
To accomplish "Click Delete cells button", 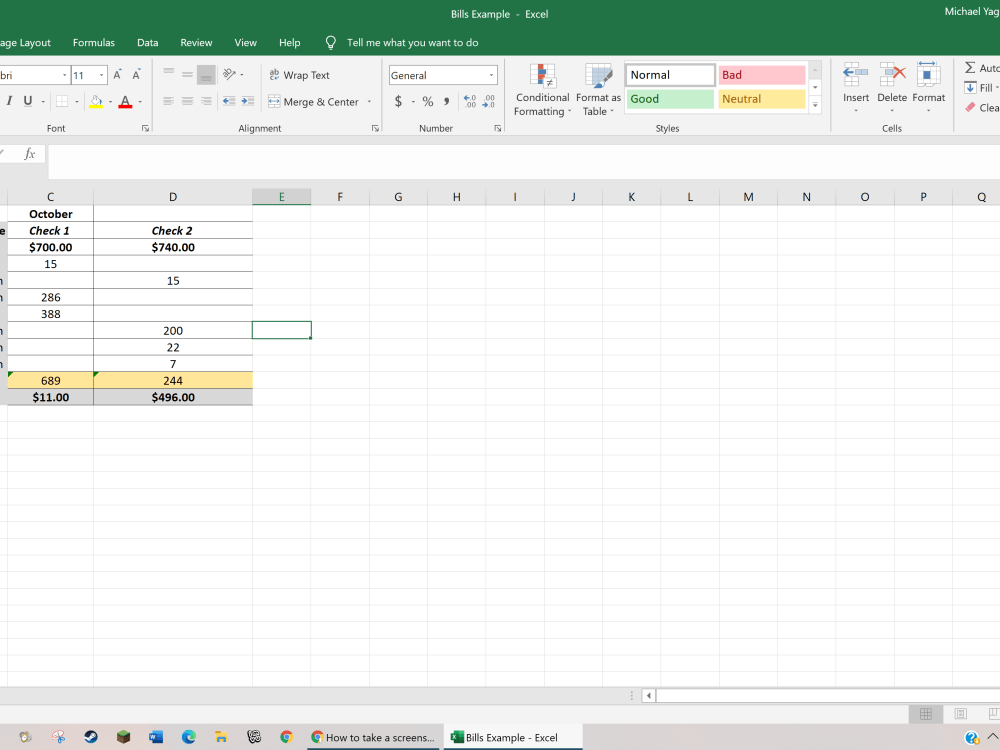I will (892, 88).
